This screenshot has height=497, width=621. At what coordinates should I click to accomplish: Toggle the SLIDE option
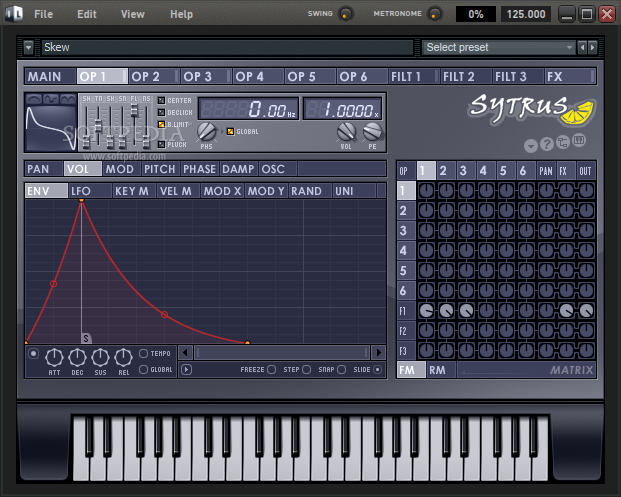pos(377,369)
